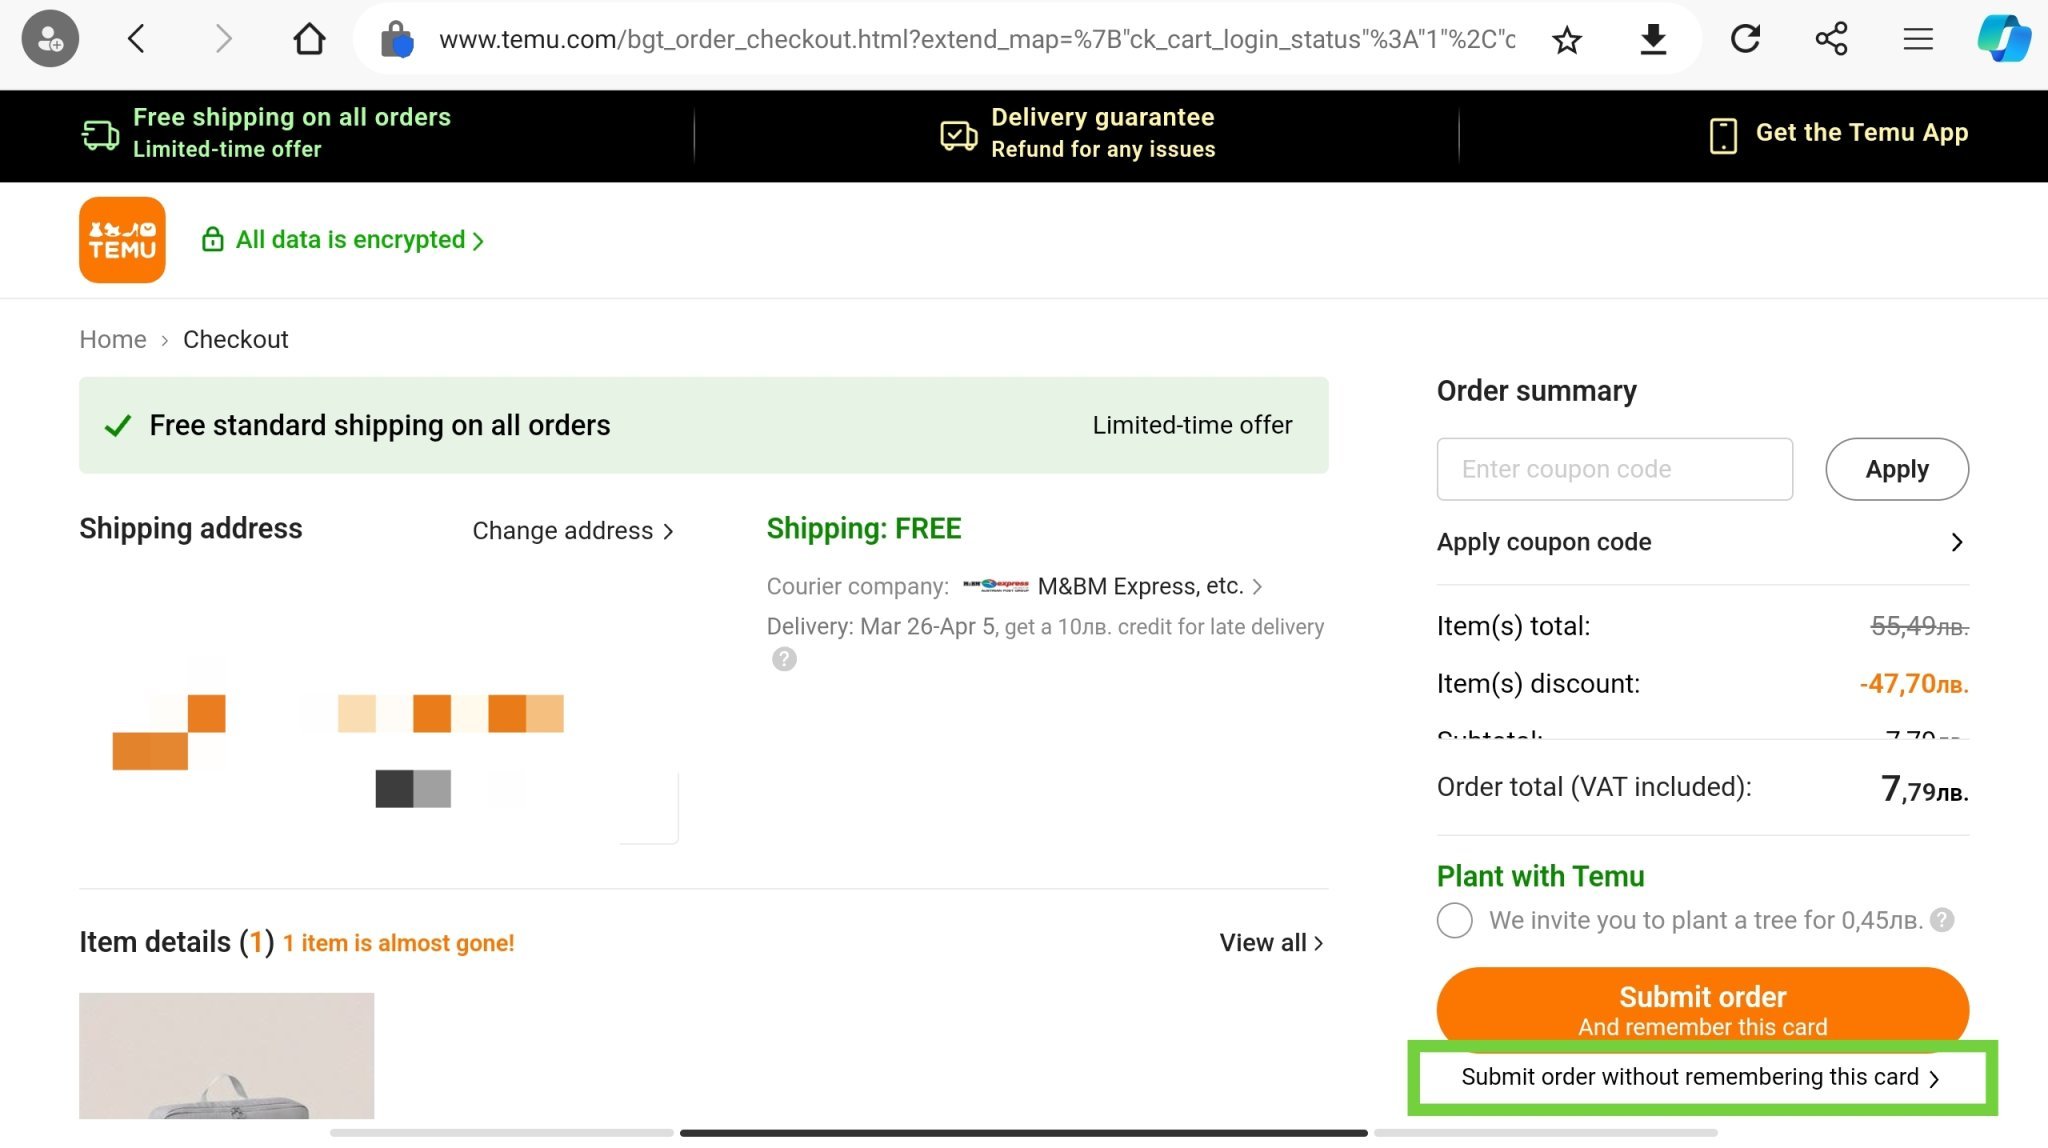Click the download arrow icon
Image resolution: width=2048 pixels, height=1148 pixels.
coord(1653,40)
